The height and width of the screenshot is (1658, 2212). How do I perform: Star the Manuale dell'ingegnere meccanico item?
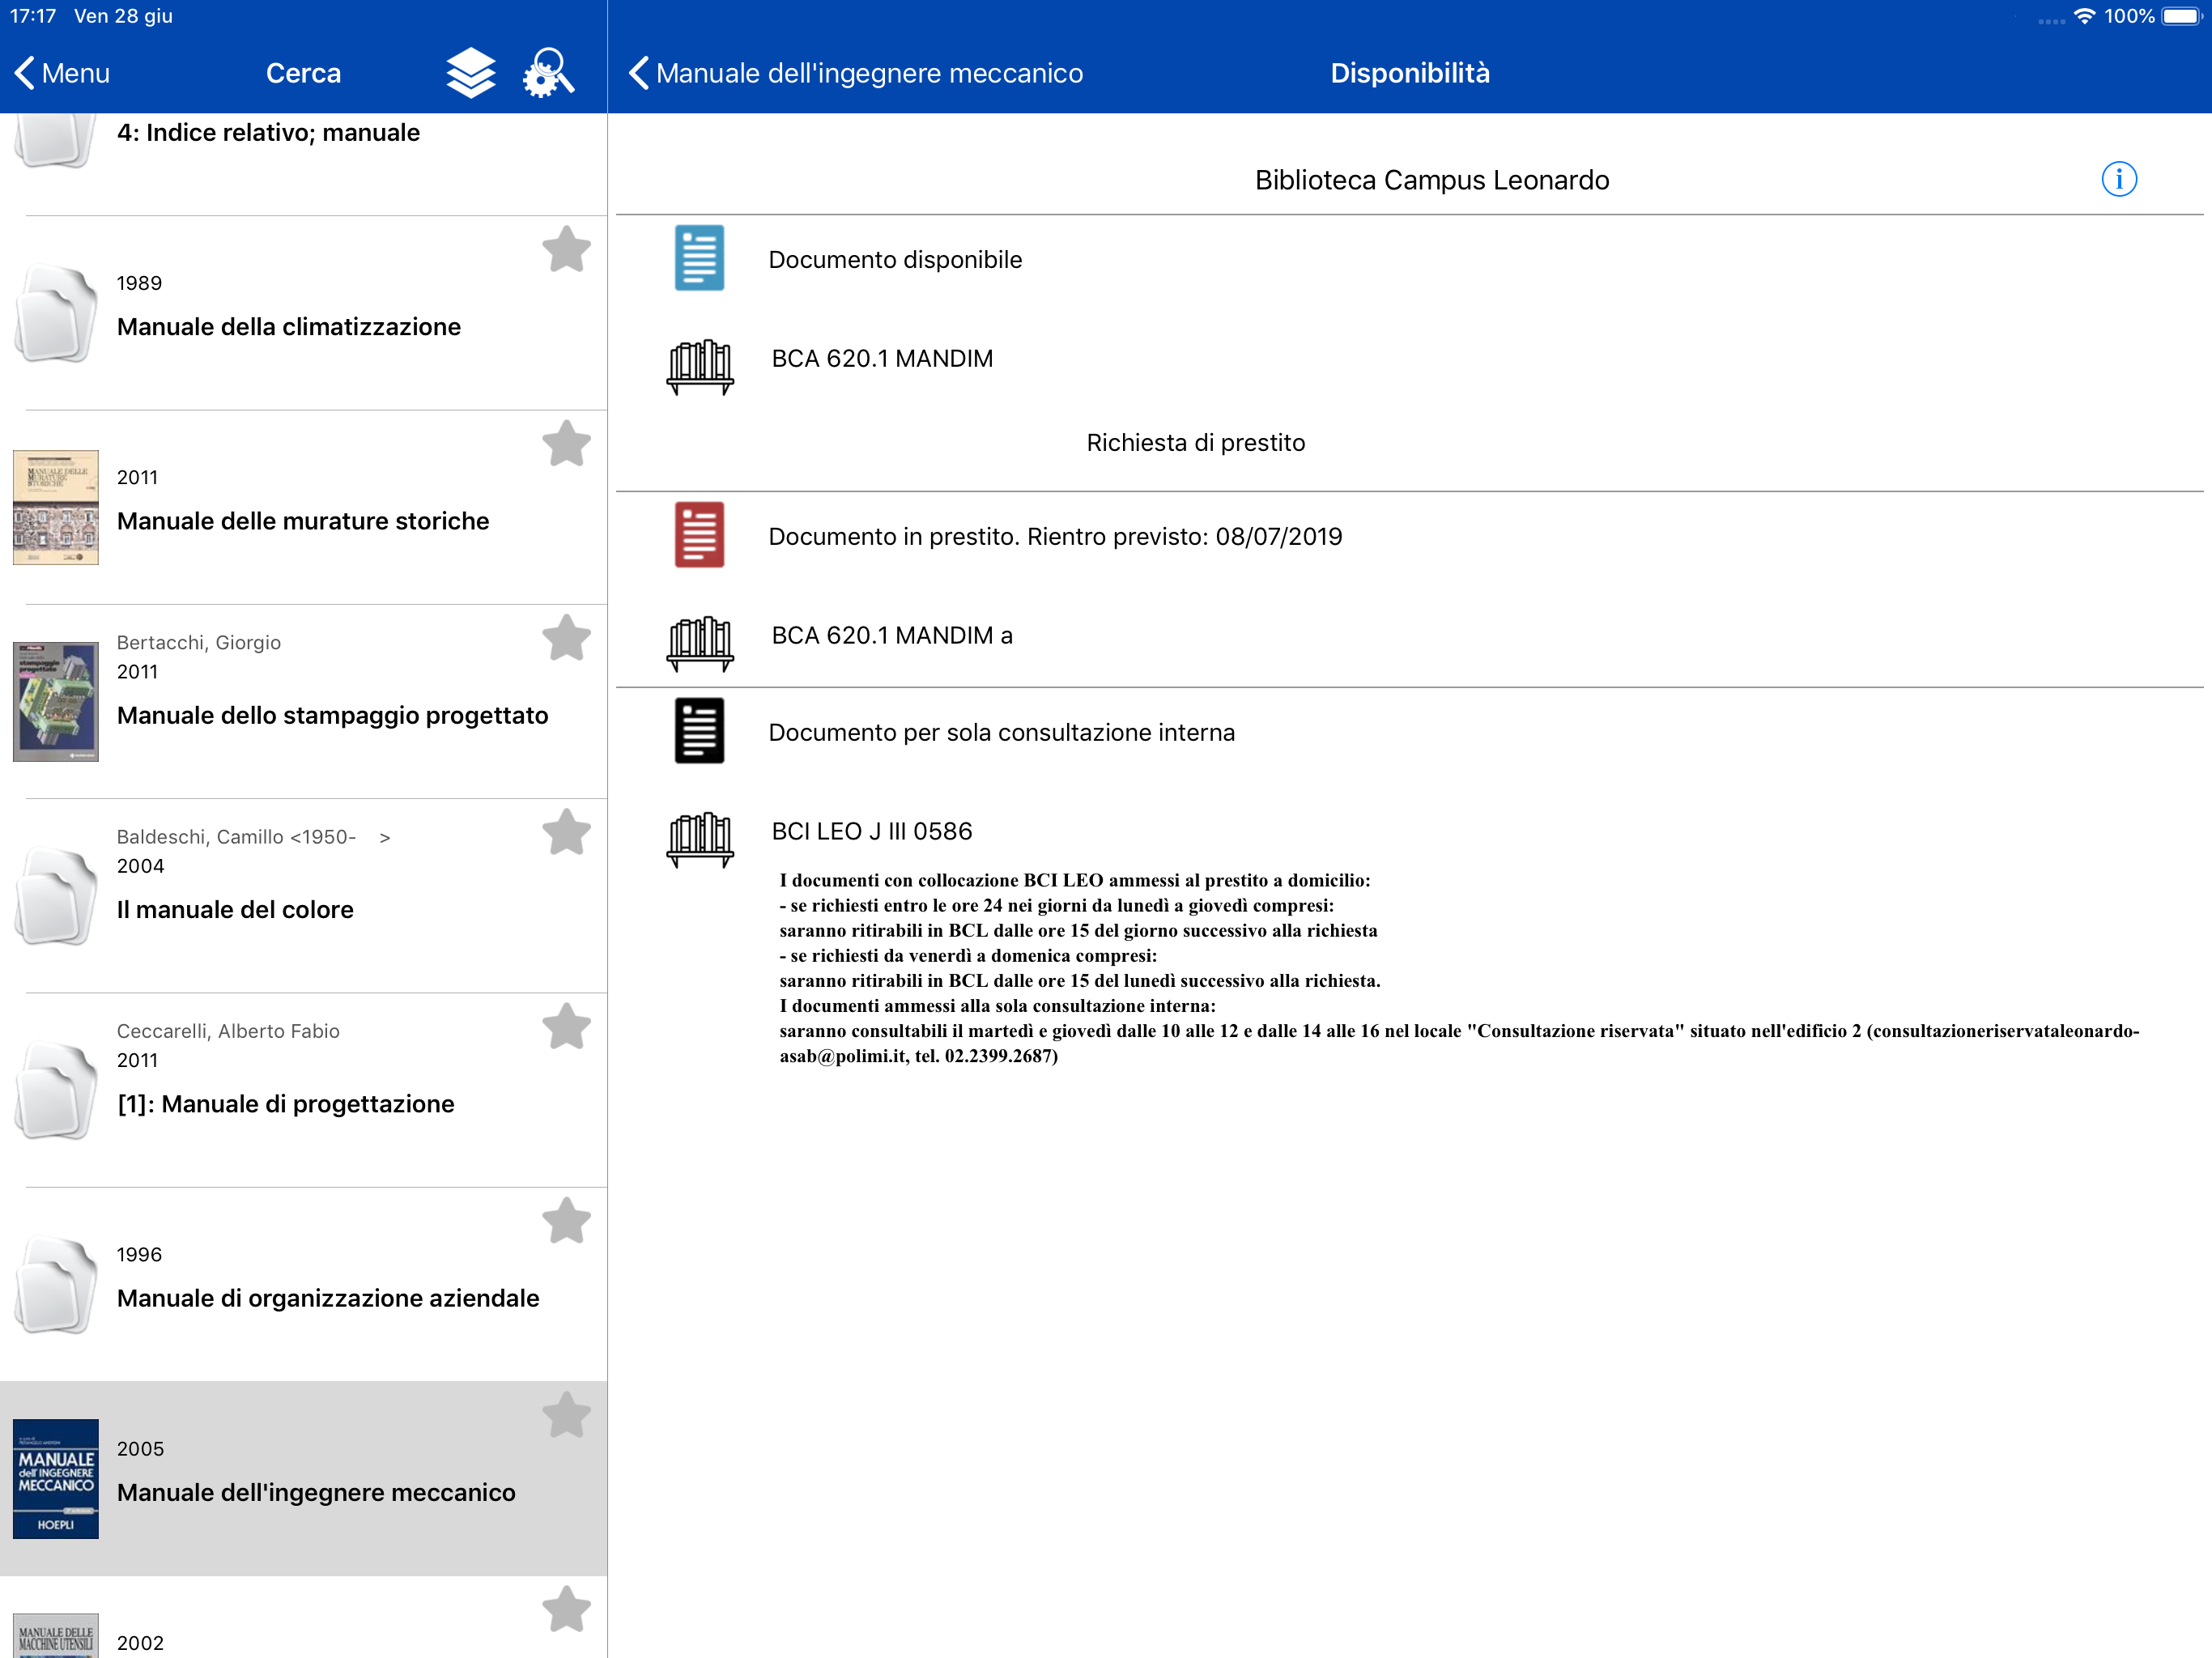click(566, 1415)
